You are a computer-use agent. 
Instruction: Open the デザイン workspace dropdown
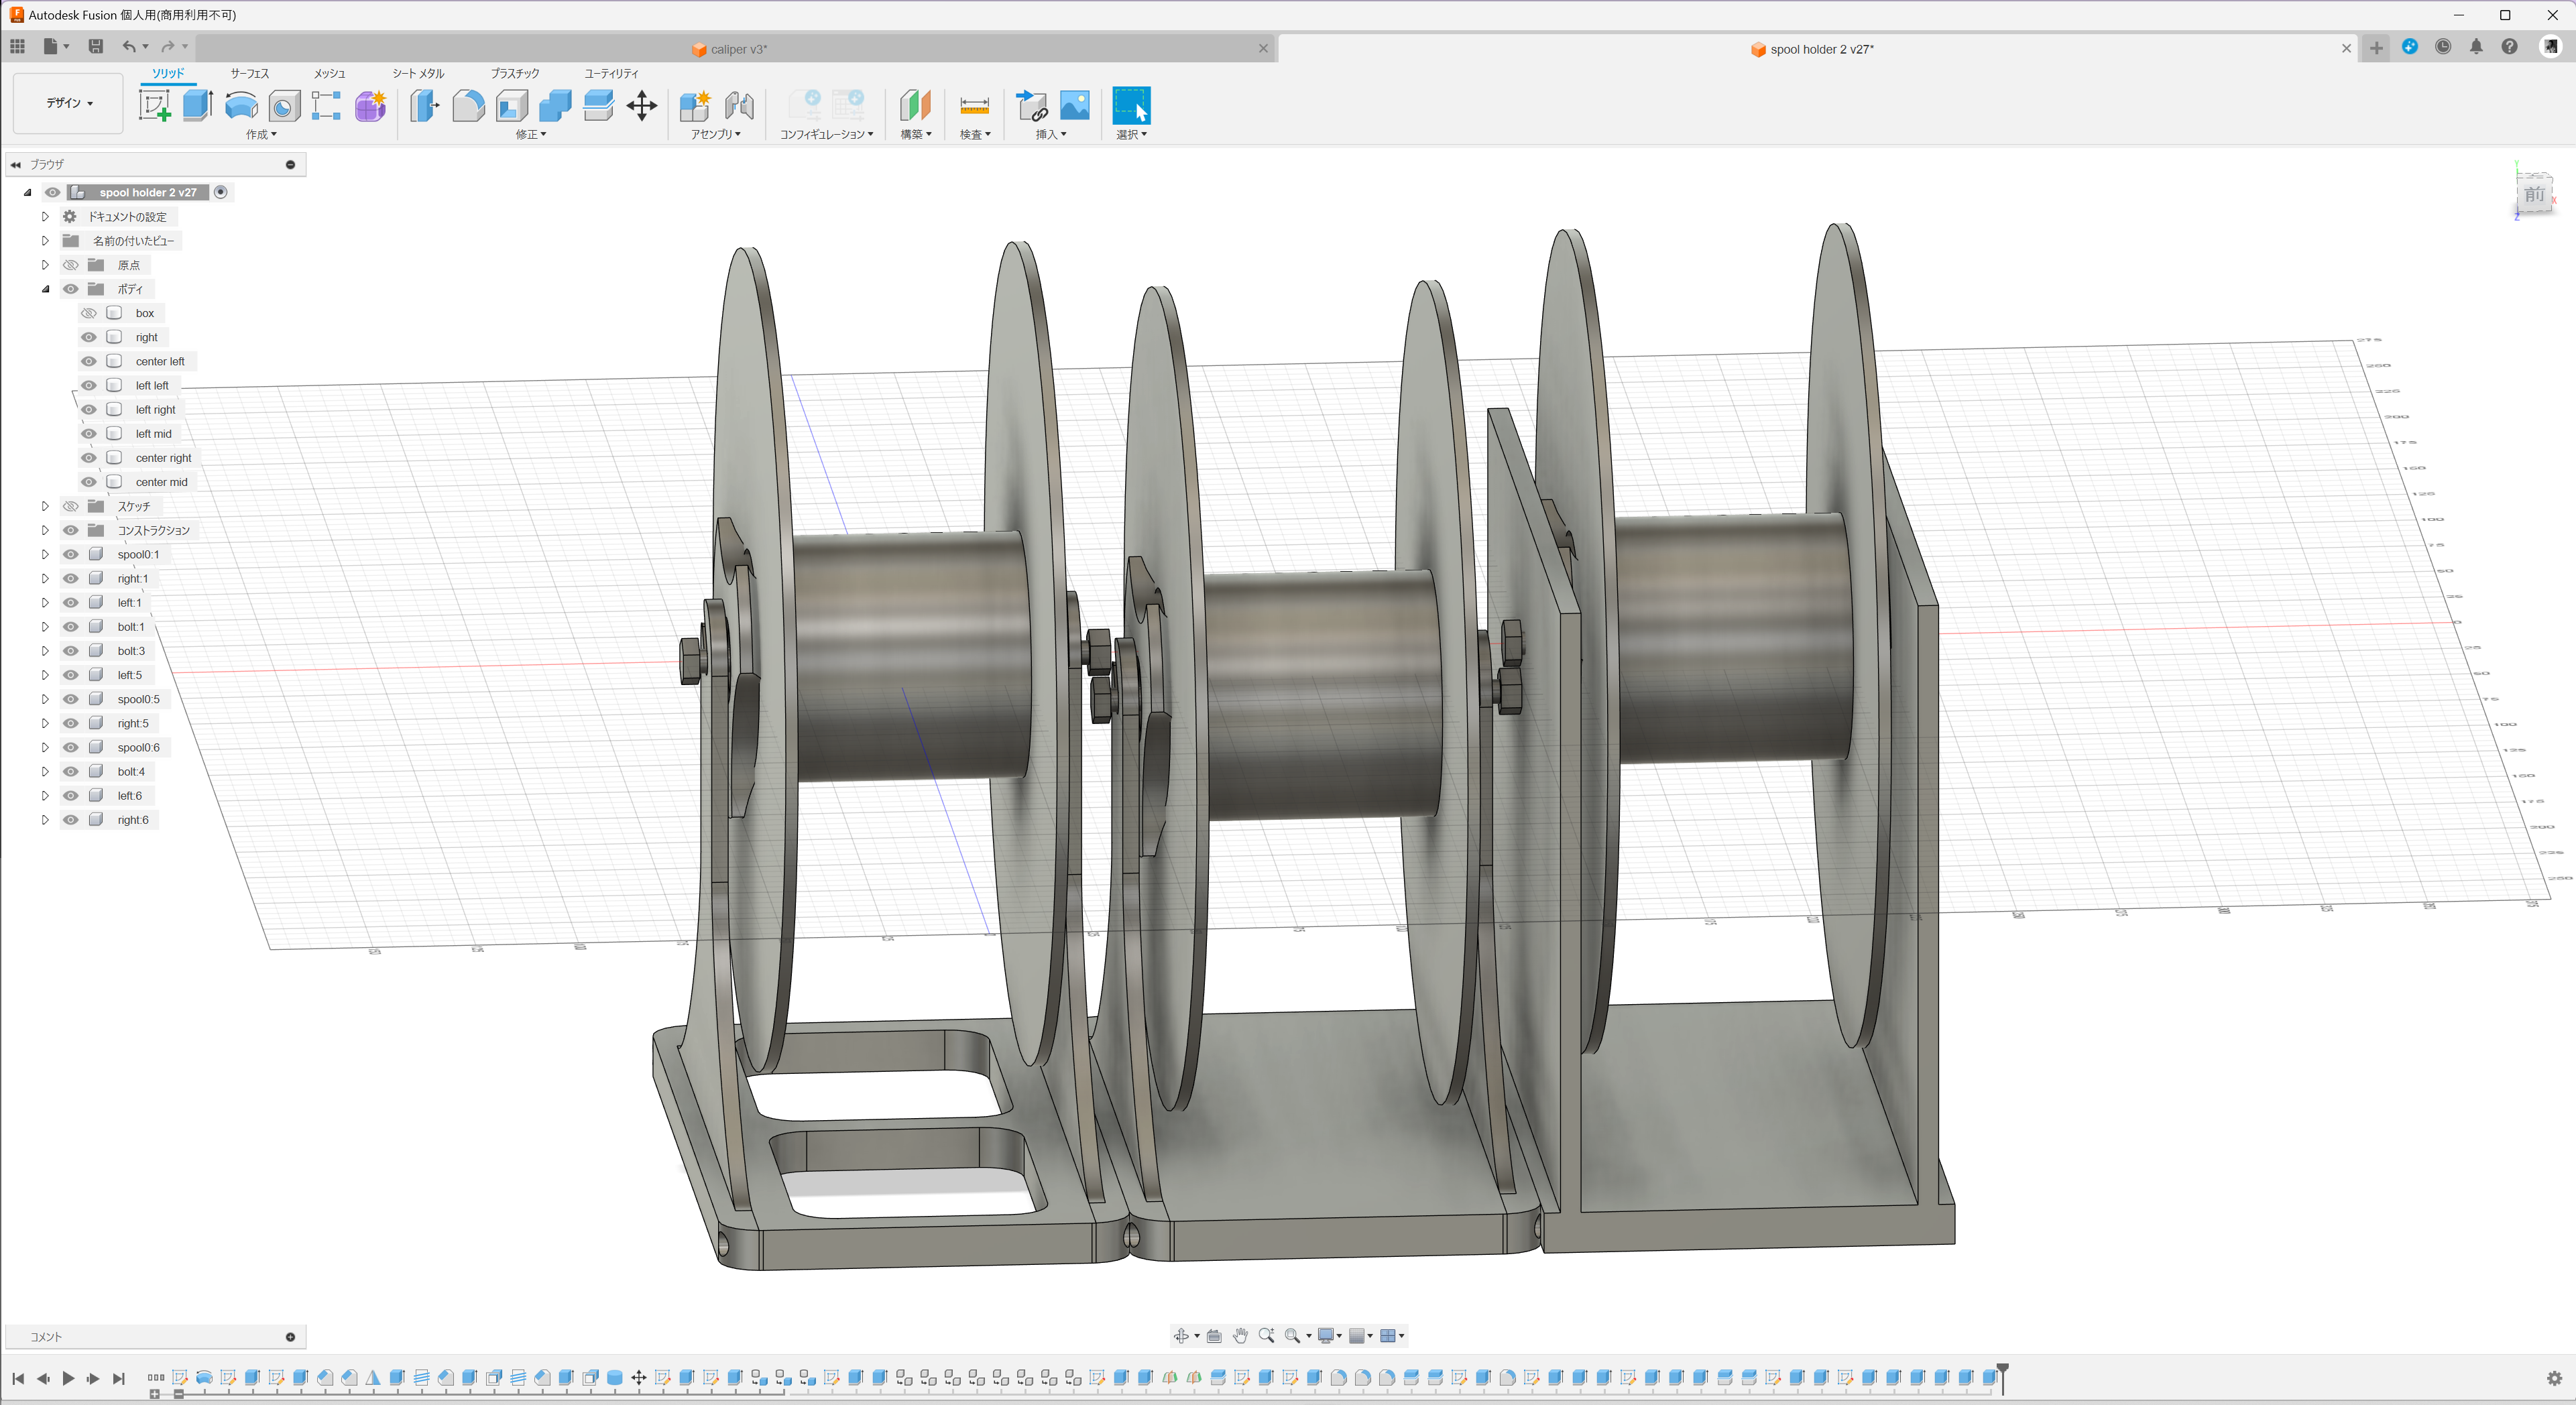[69, 103]
